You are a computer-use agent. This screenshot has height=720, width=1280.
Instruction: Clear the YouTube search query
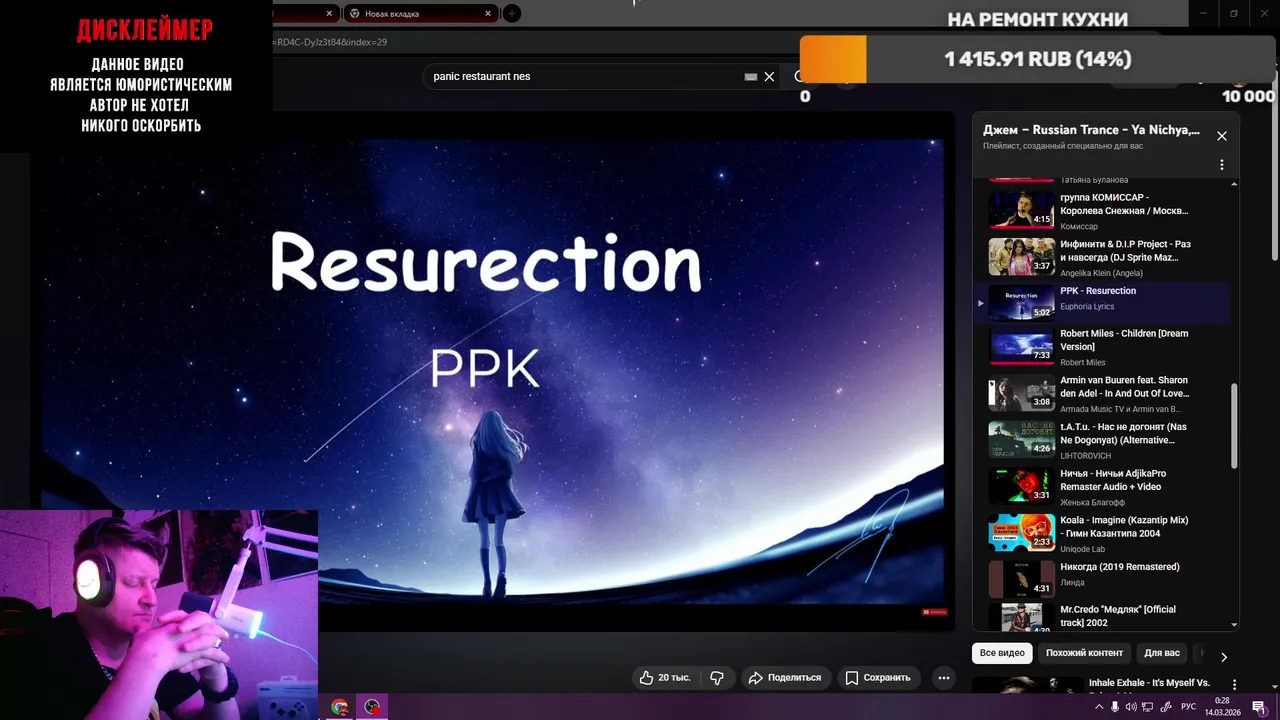coord(769,76)
